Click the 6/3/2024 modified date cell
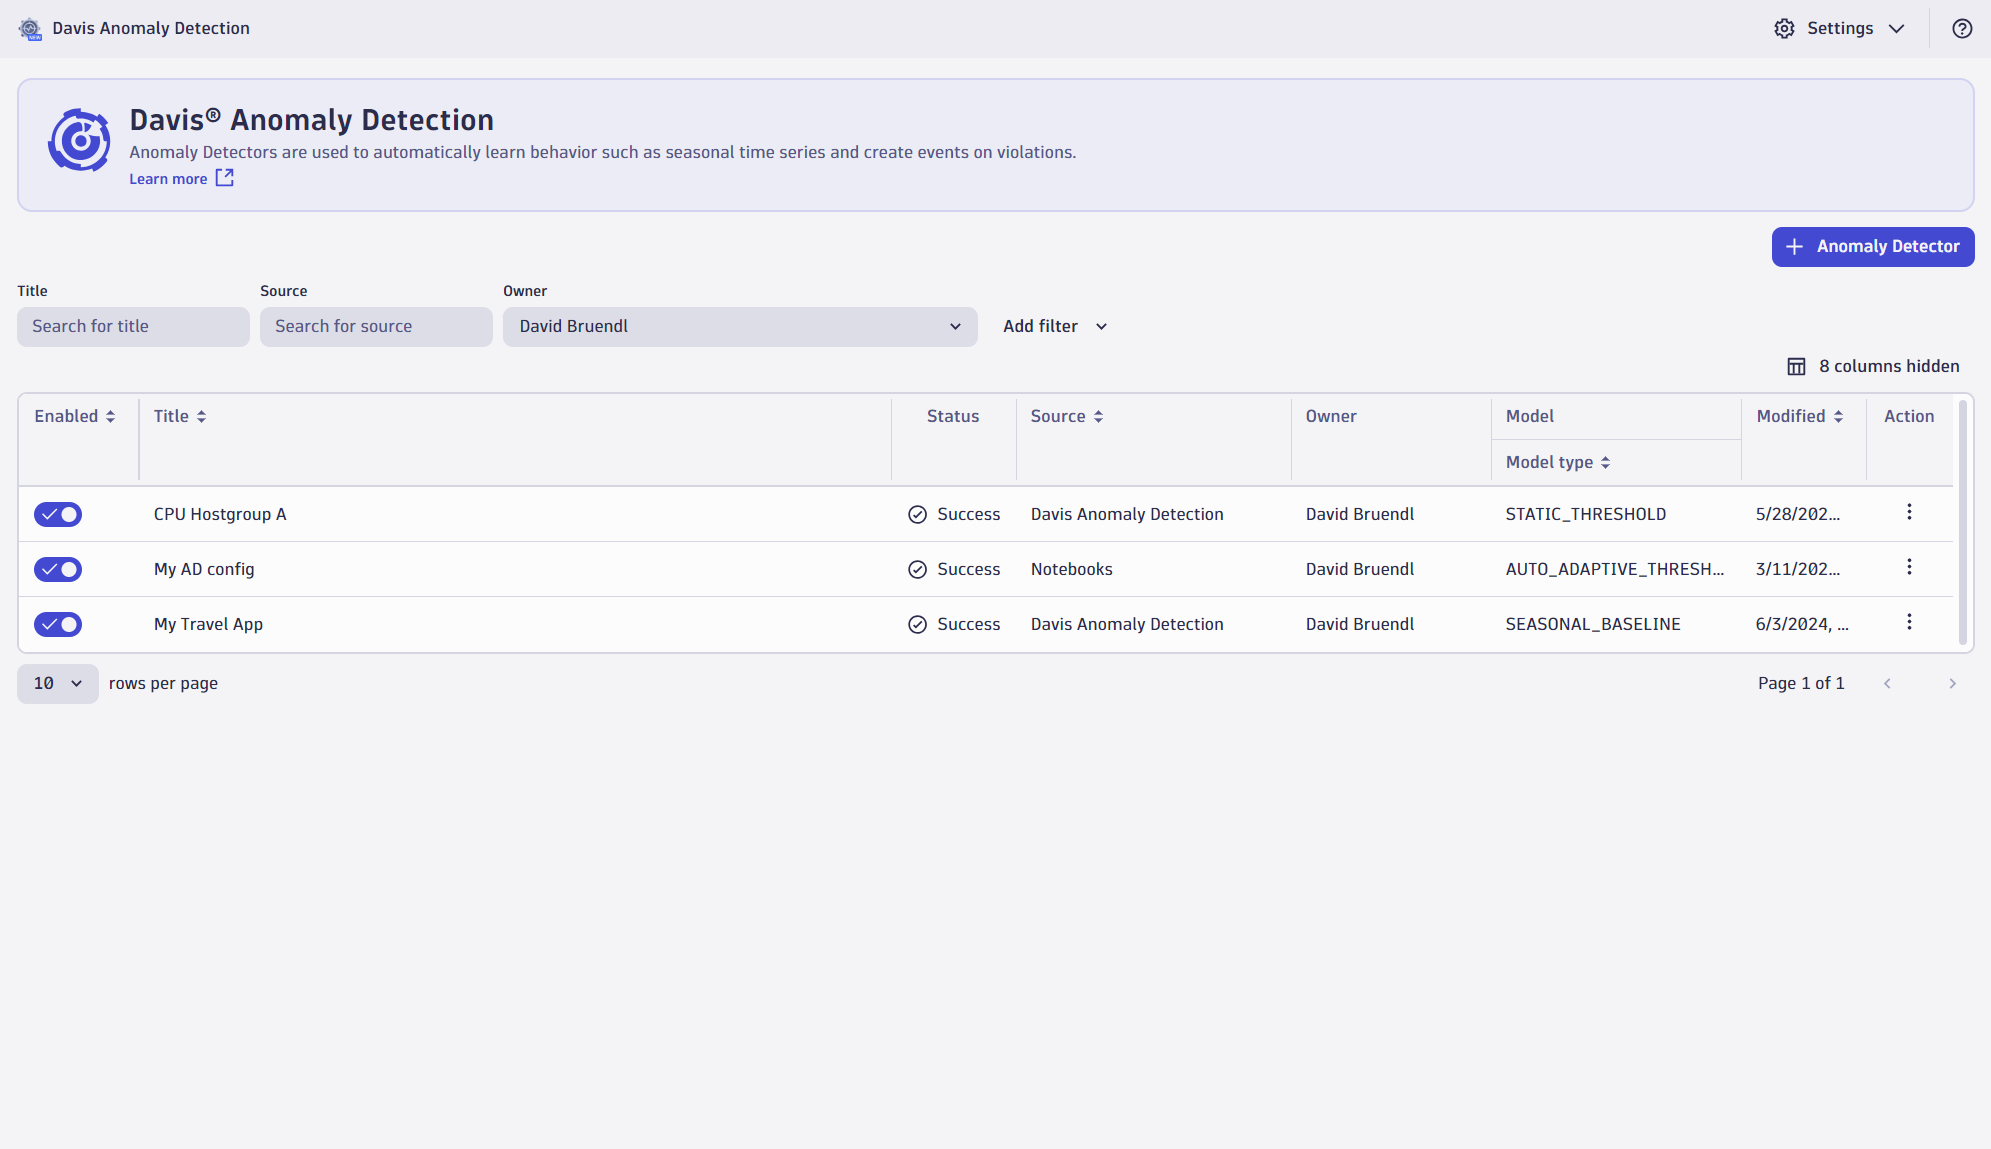Image resolution: width=1991 pixels, height=1149 pixels. coord(1802,625)
